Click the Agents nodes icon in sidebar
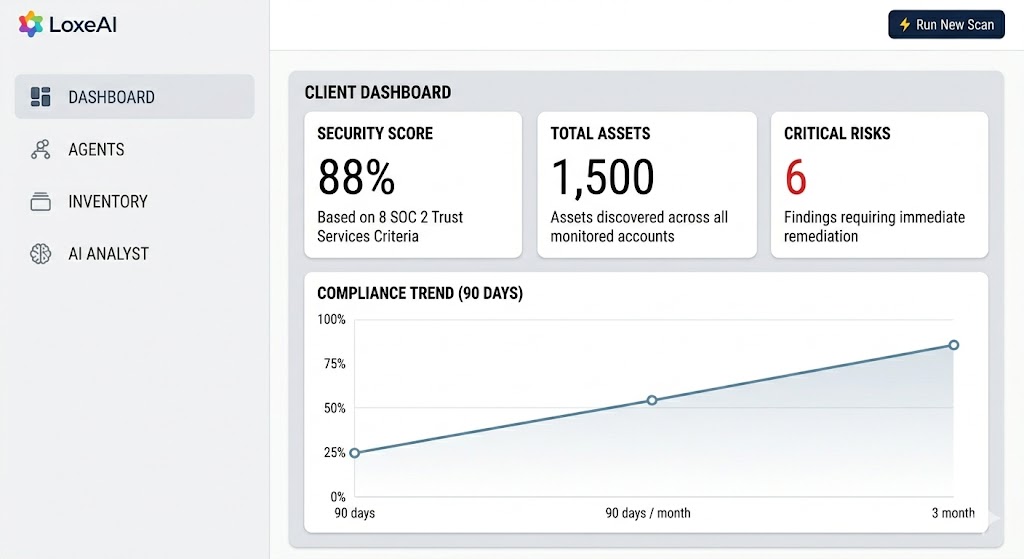 pos(41,149)
